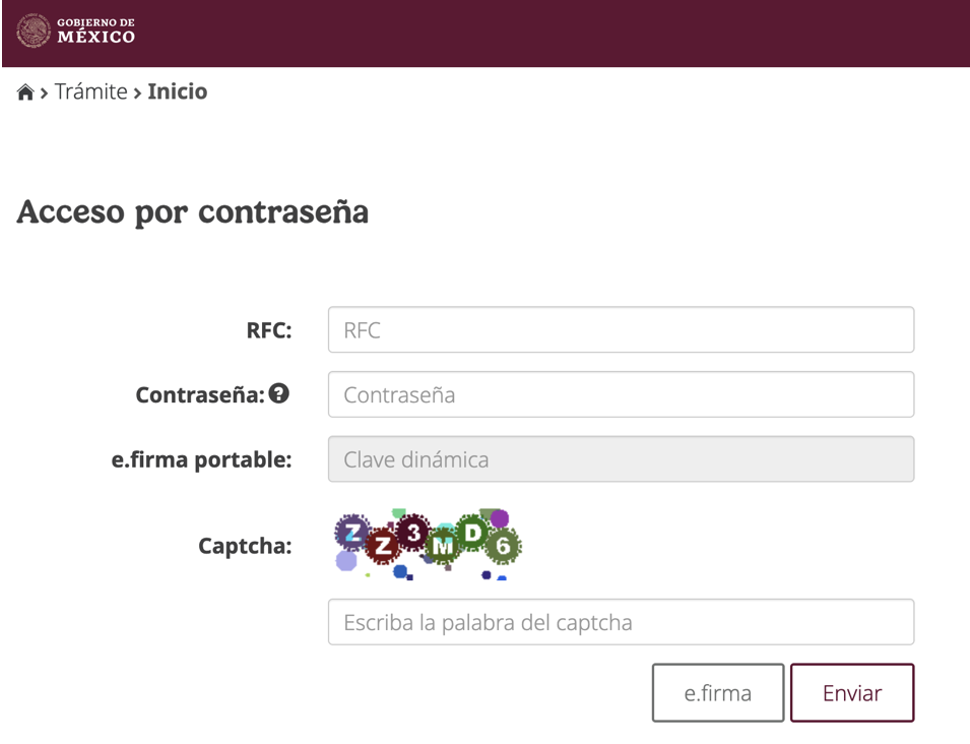970x744 pixels.
Task: Click the chevron after the home icon
Action: pyautogui.click(x=44, y=92)
